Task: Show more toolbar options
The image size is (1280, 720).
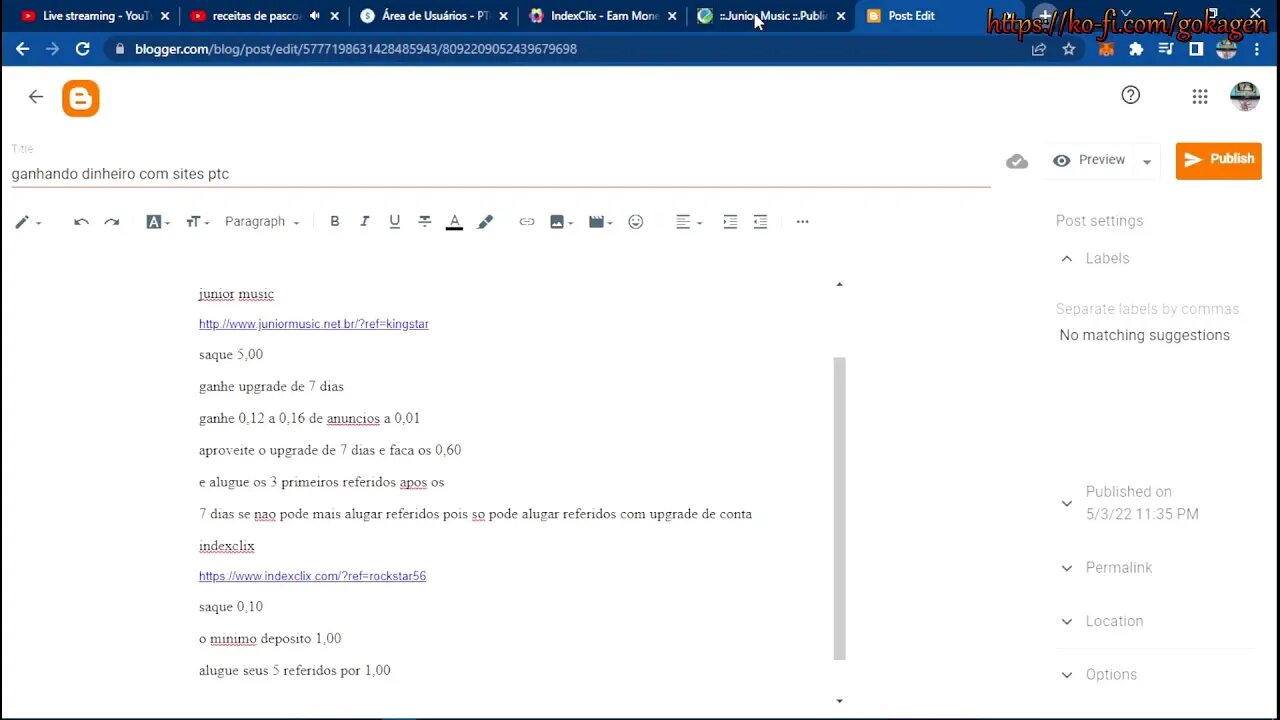Action: (802, 222)
